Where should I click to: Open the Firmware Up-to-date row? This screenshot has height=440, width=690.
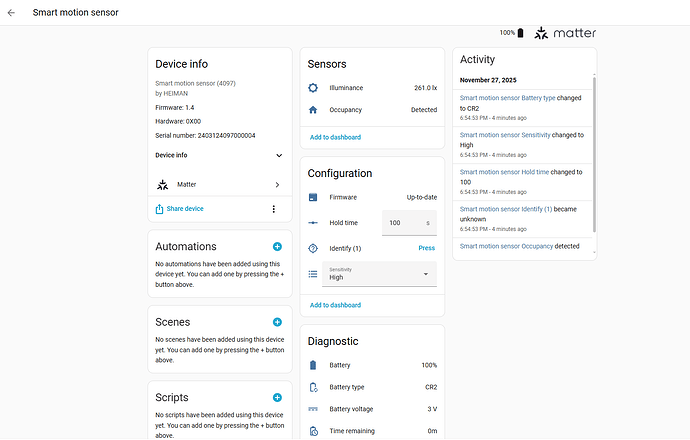pyautogui.click(x=372, y=198)
